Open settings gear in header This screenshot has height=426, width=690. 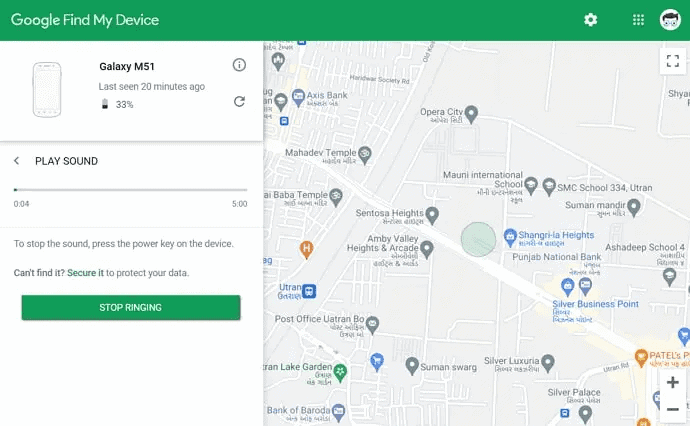coord(590,20)
